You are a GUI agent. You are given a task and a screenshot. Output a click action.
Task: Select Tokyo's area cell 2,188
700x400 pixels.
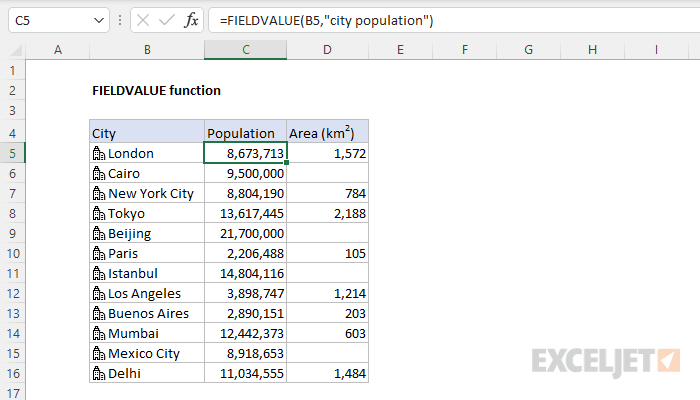pyautogui.click(x=327, y=213)
